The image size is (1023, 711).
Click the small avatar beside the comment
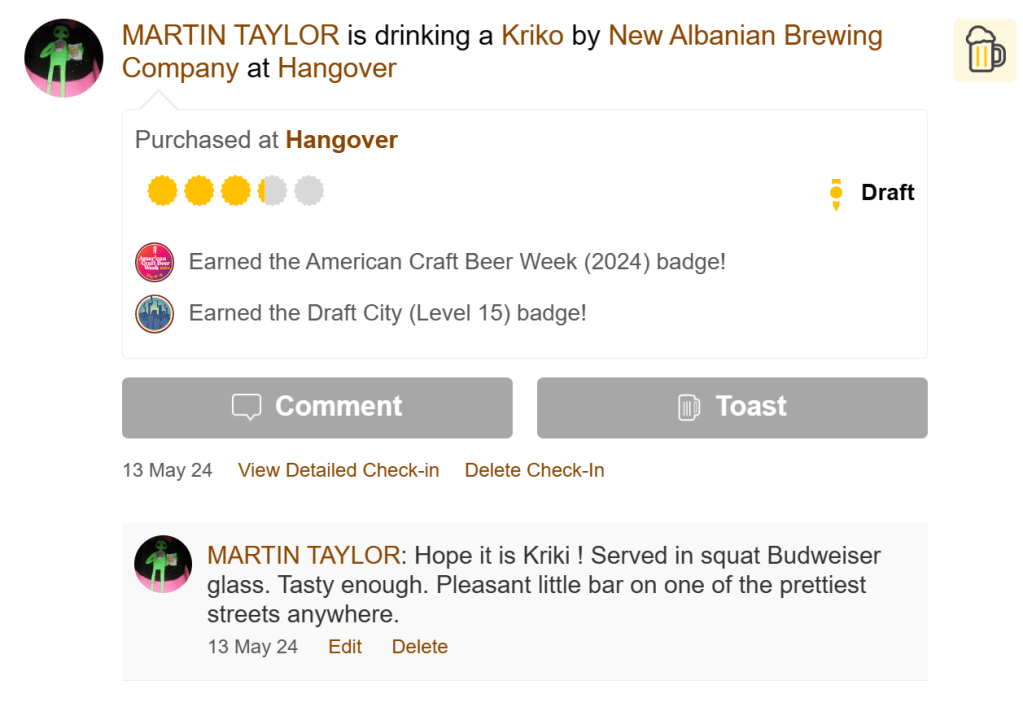coord(163,564)
